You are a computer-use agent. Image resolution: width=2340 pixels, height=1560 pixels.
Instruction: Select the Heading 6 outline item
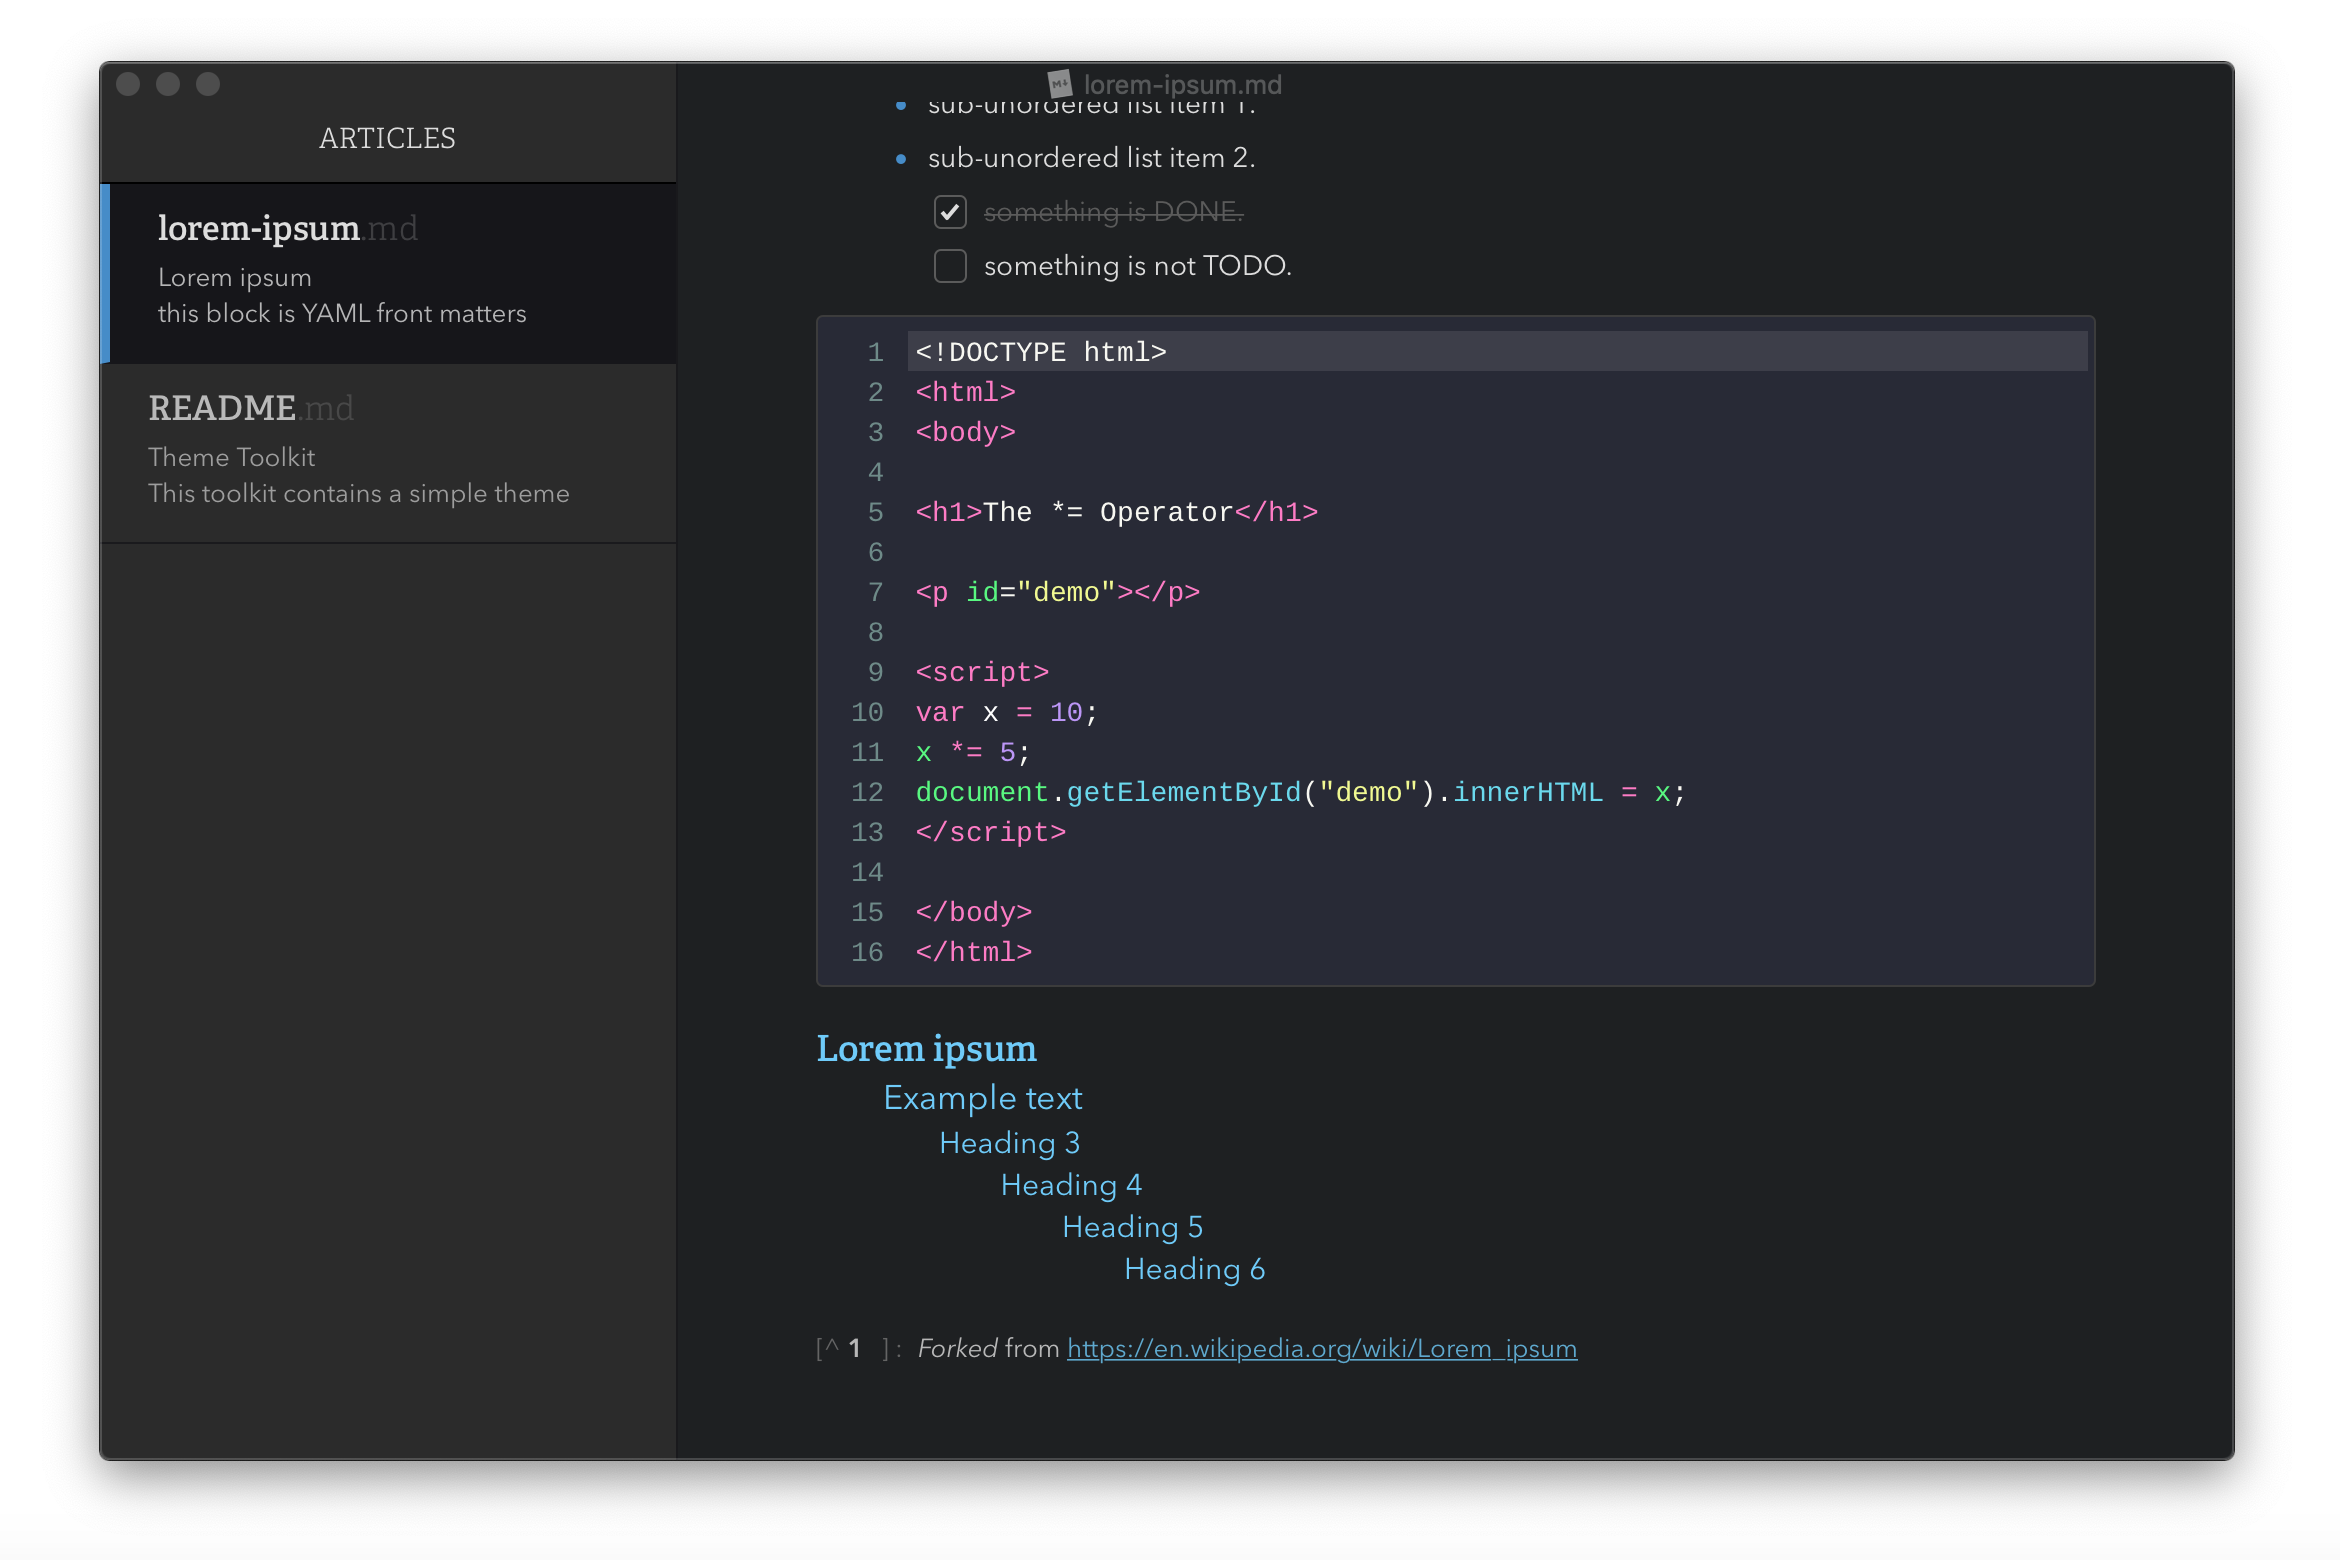1194,1268
